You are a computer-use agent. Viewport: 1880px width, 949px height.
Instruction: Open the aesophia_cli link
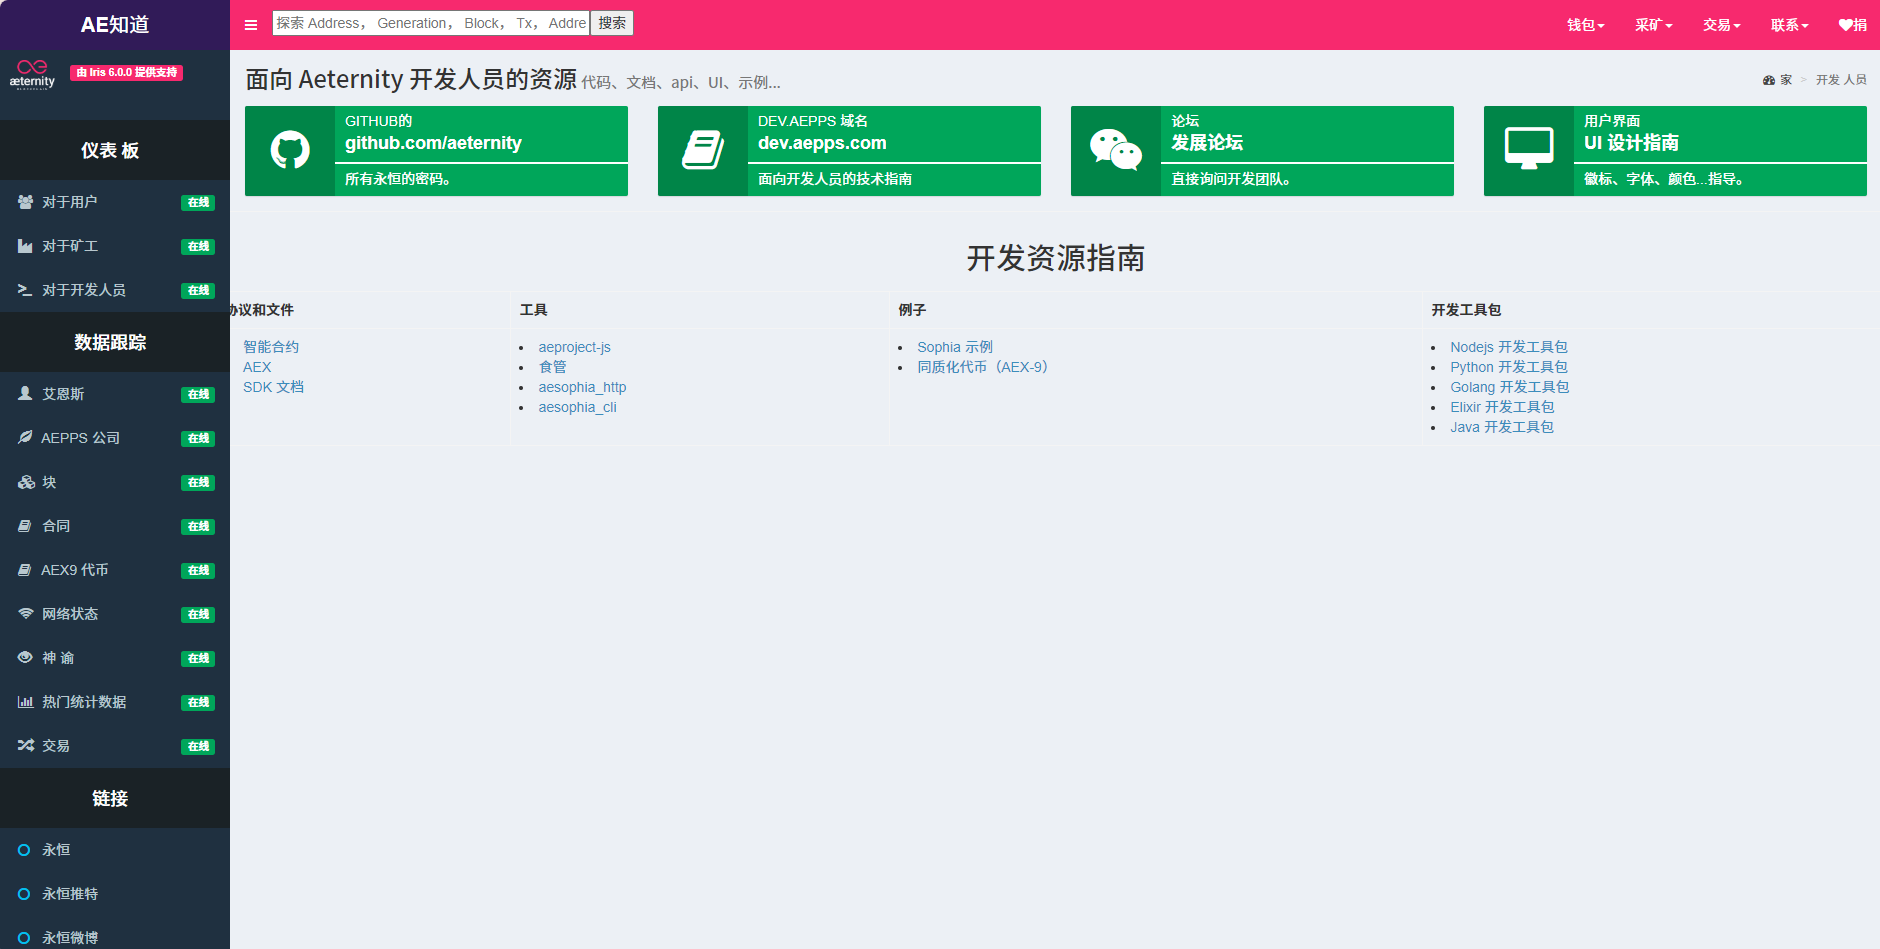click(577, 407)
